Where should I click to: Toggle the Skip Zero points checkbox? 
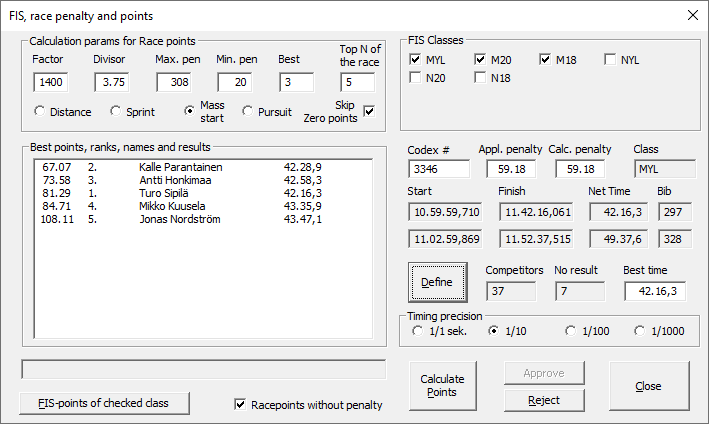(369, 111)
